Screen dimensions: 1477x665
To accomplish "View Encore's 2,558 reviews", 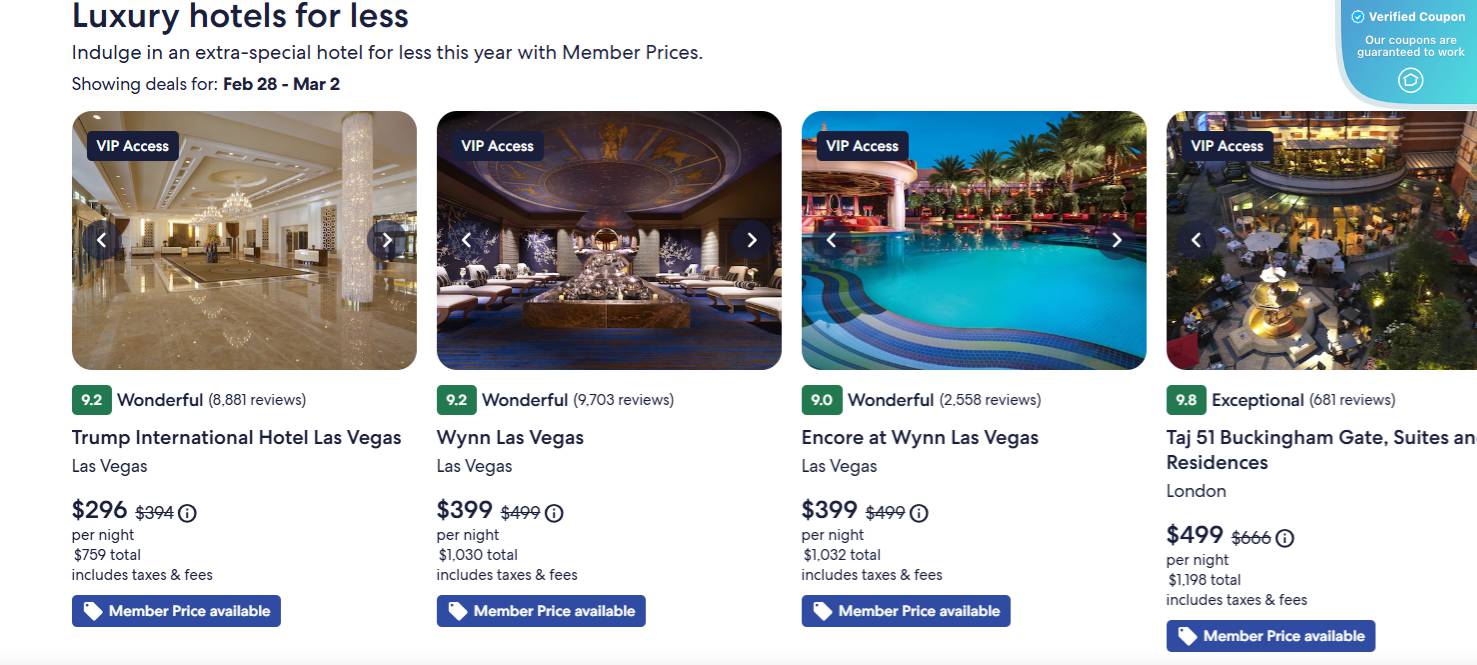I will point(989,399).
